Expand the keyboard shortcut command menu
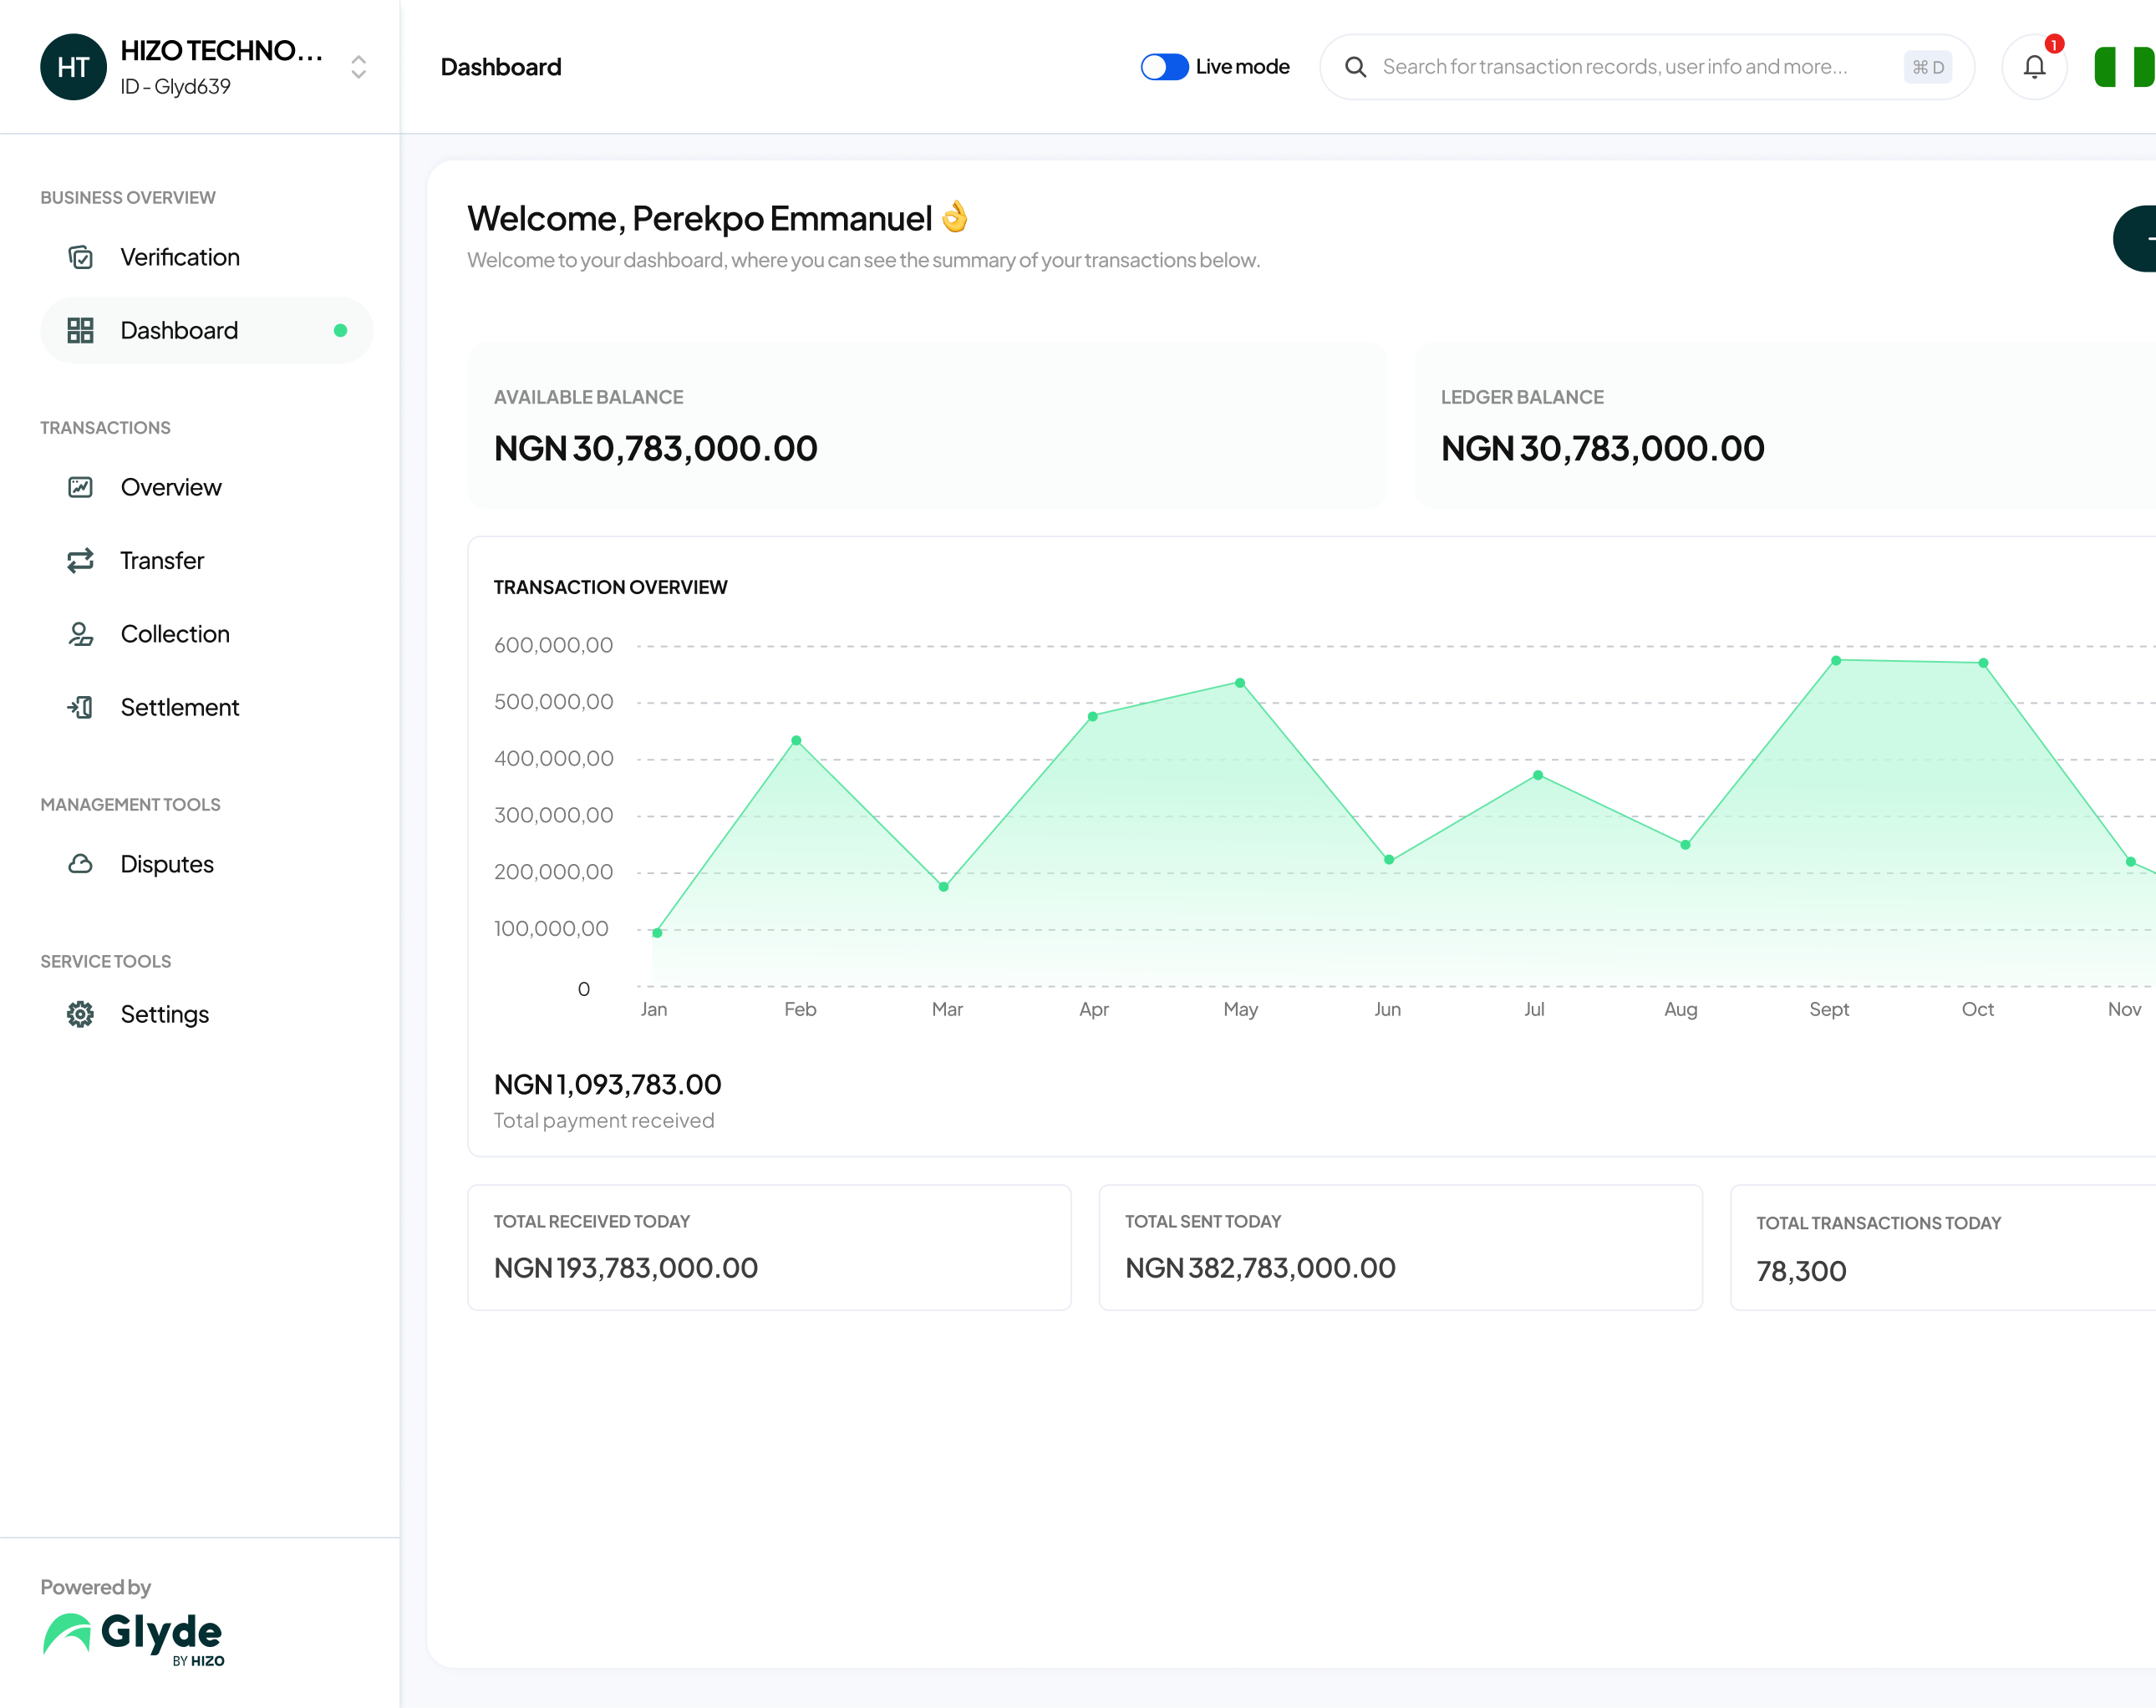 coord(1929,67)
